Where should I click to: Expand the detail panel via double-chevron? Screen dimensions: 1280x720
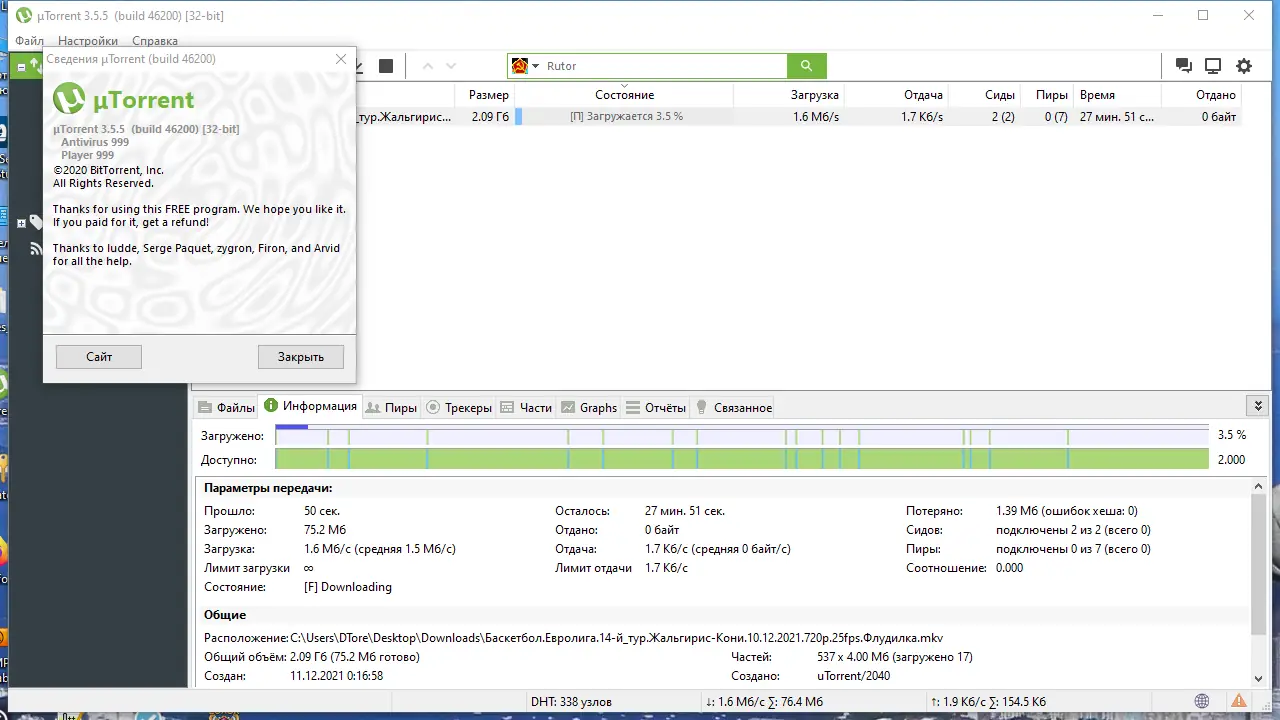pyautogui.click(x=1257, y=405)
